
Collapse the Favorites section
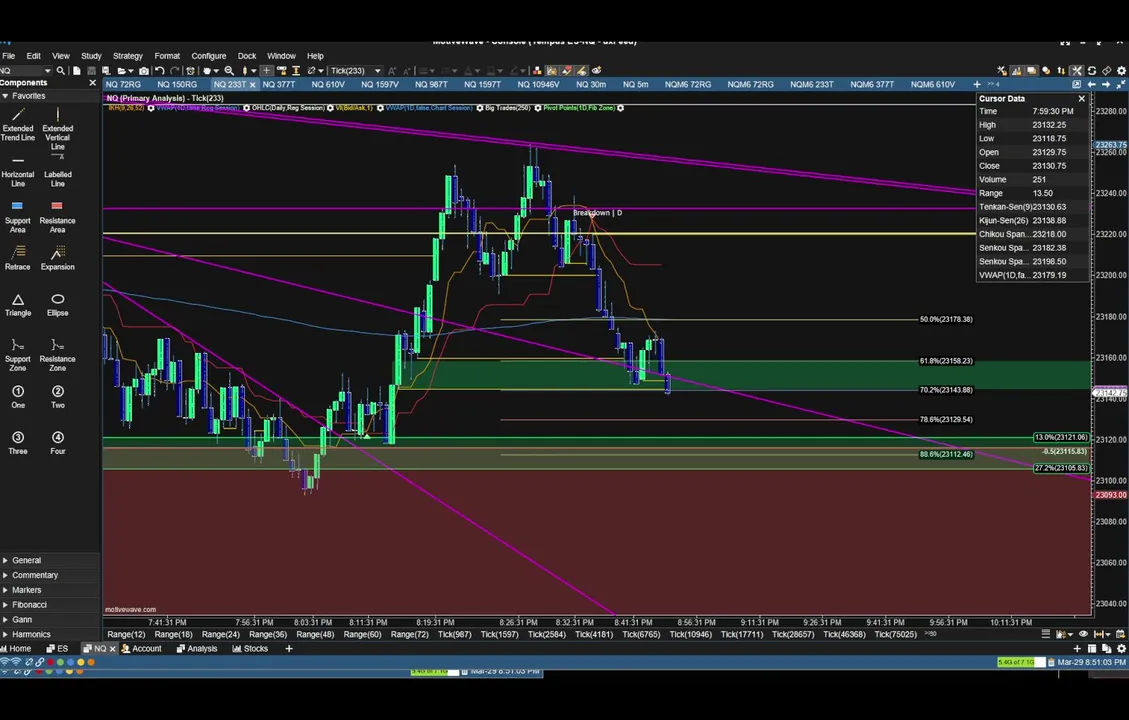pos(6,96)
